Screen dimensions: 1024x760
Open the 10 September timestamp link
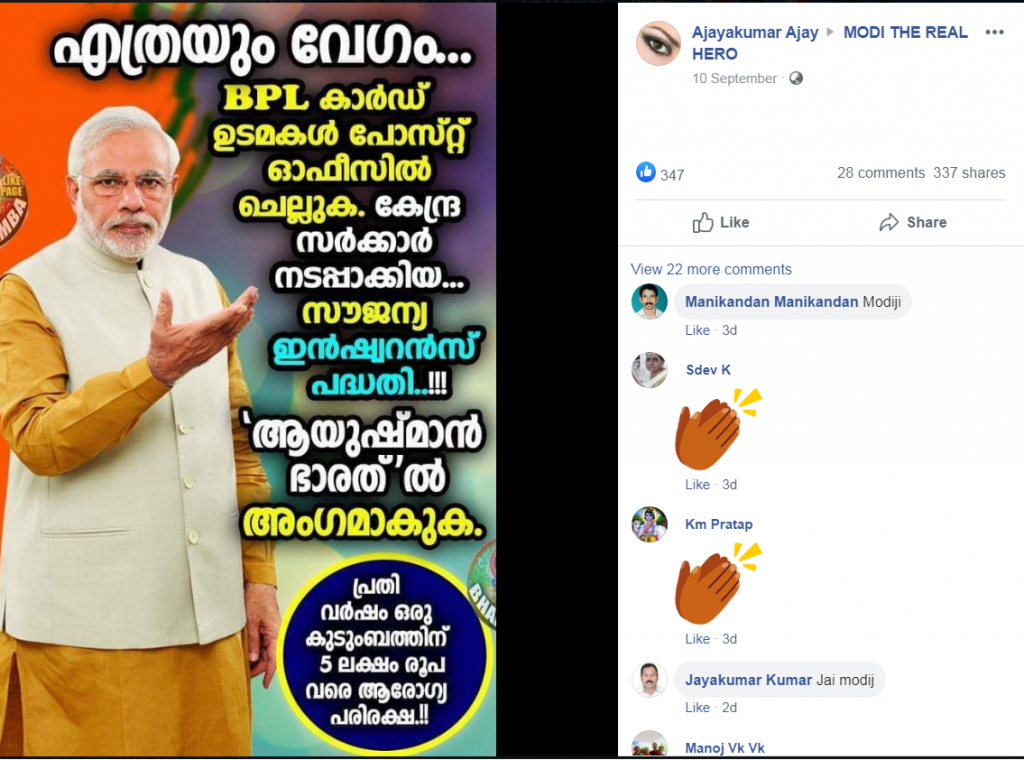click(x=734, y=78)
